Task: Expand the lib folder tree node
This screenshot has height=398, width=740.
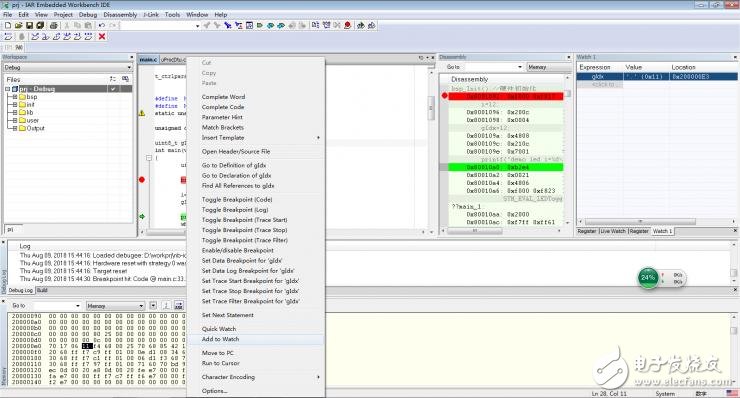Action: pyautogui.click(x=15, y=112)
